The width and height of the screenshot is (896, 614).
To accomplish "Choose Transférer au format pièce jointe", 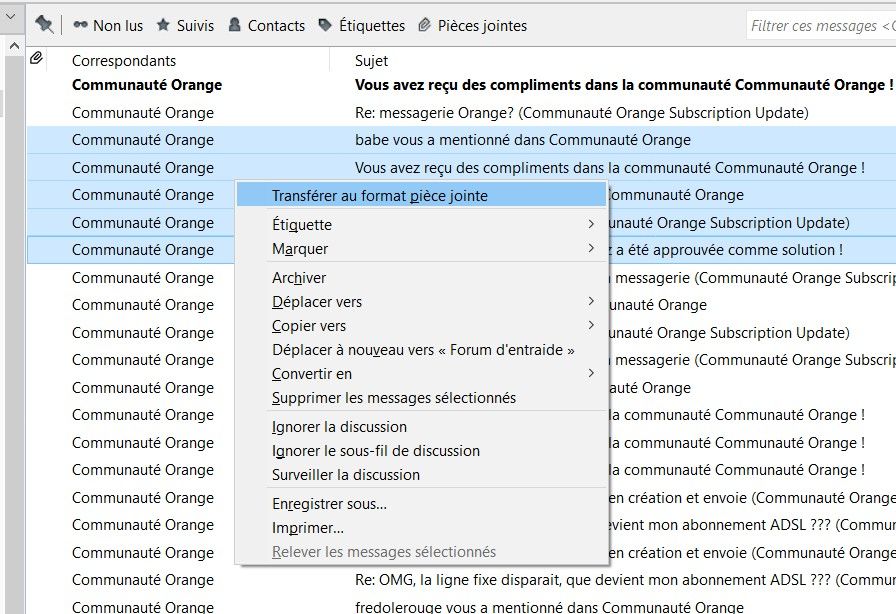I will pyautogui.click(x=380, y=196).
